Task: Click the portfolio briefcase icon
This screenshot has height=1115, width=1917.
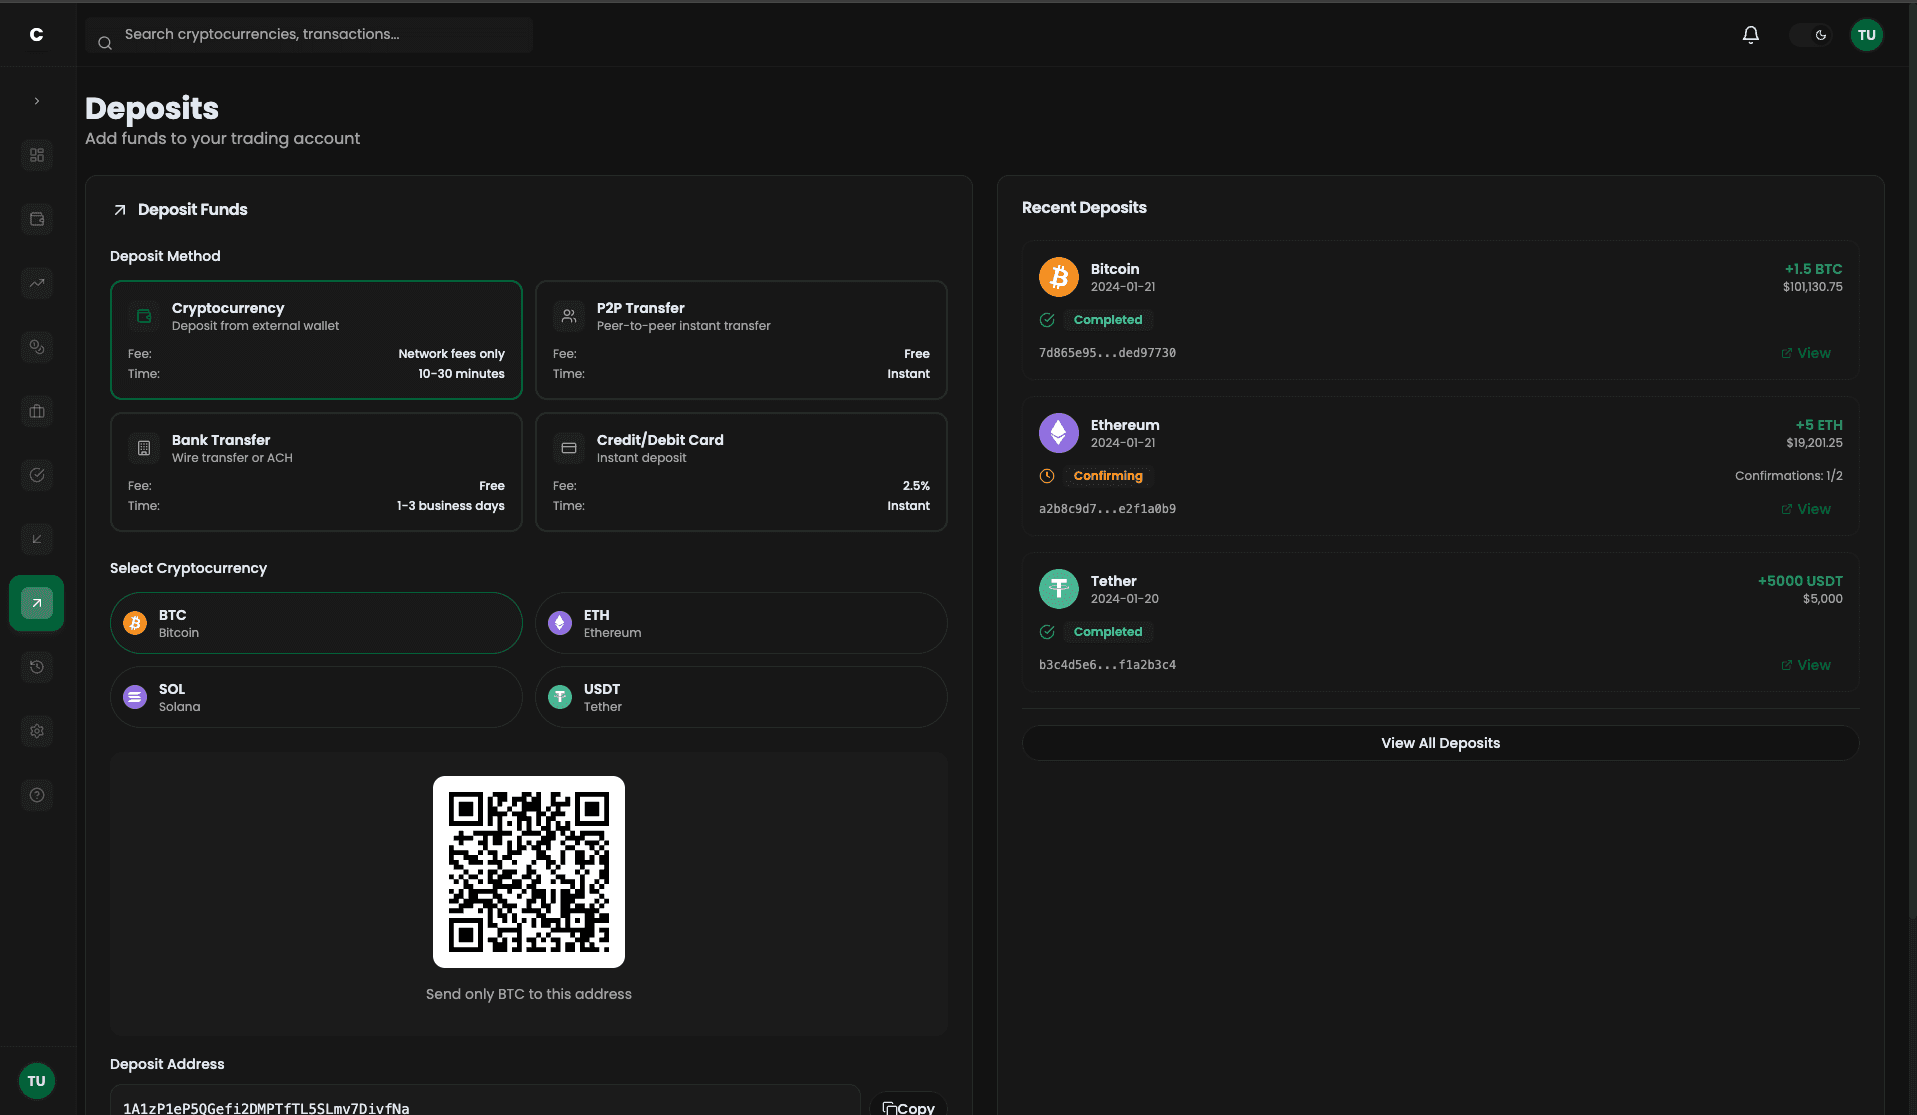Action: [36, 411]
